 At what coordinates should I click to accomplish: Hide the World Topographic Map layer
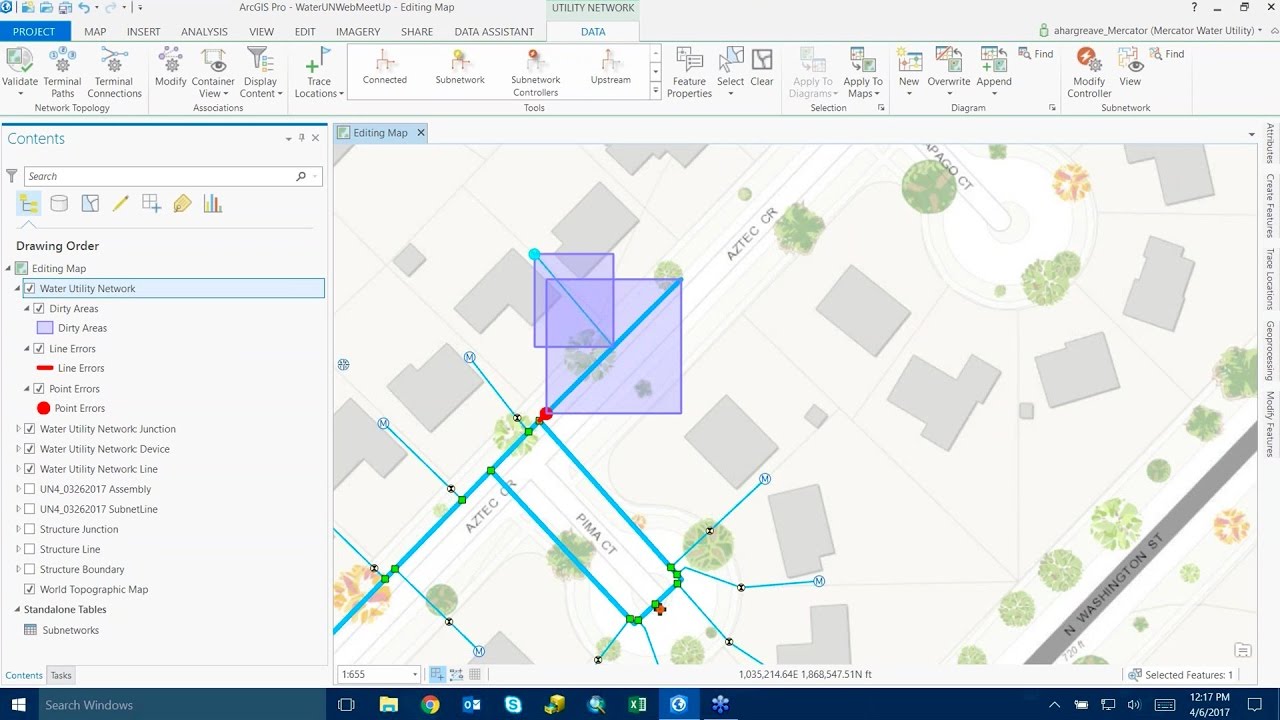[30, 589]
